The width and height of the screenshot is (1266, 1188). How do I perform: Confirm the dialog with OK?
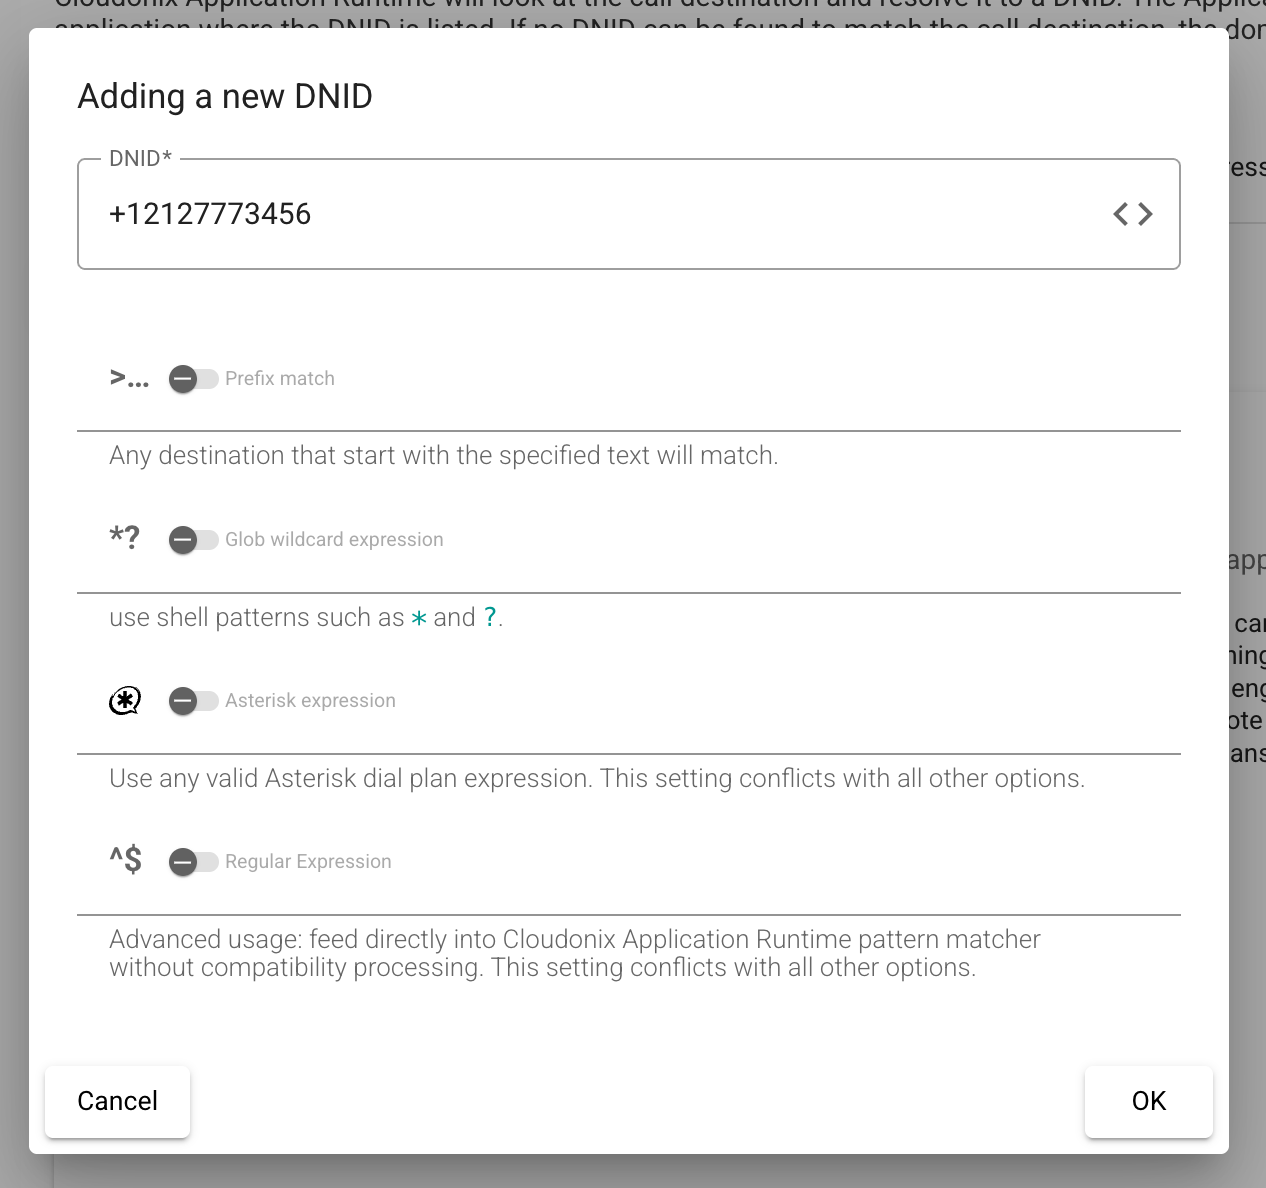click(x=1148, y=1101)
